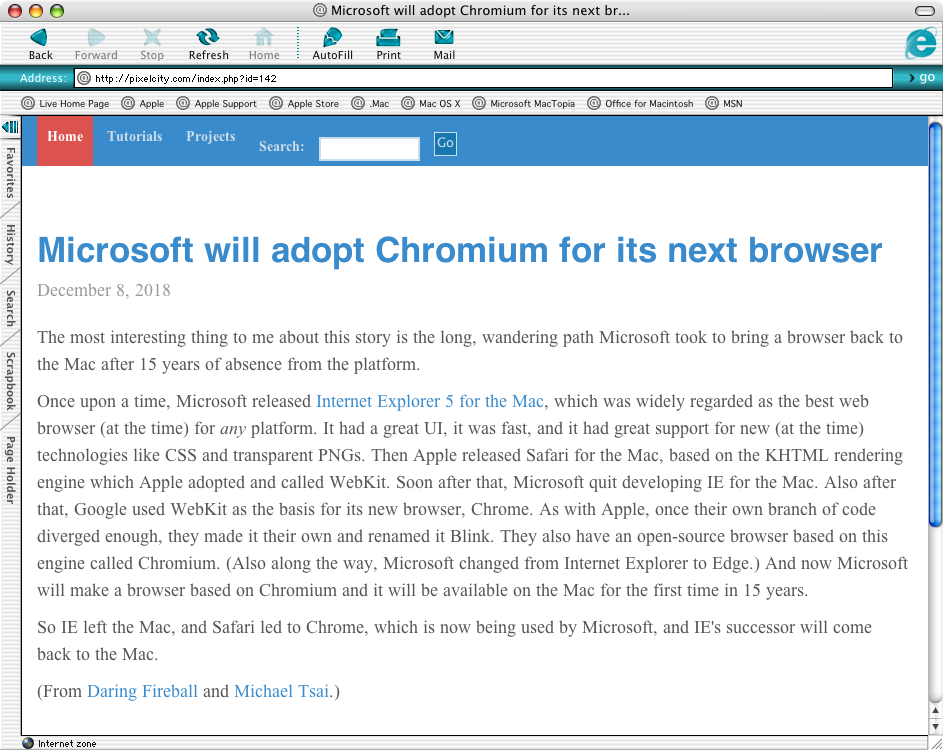Click the address URL field
Viewport: 943px width, 750px height.
(x=484, y=78)
